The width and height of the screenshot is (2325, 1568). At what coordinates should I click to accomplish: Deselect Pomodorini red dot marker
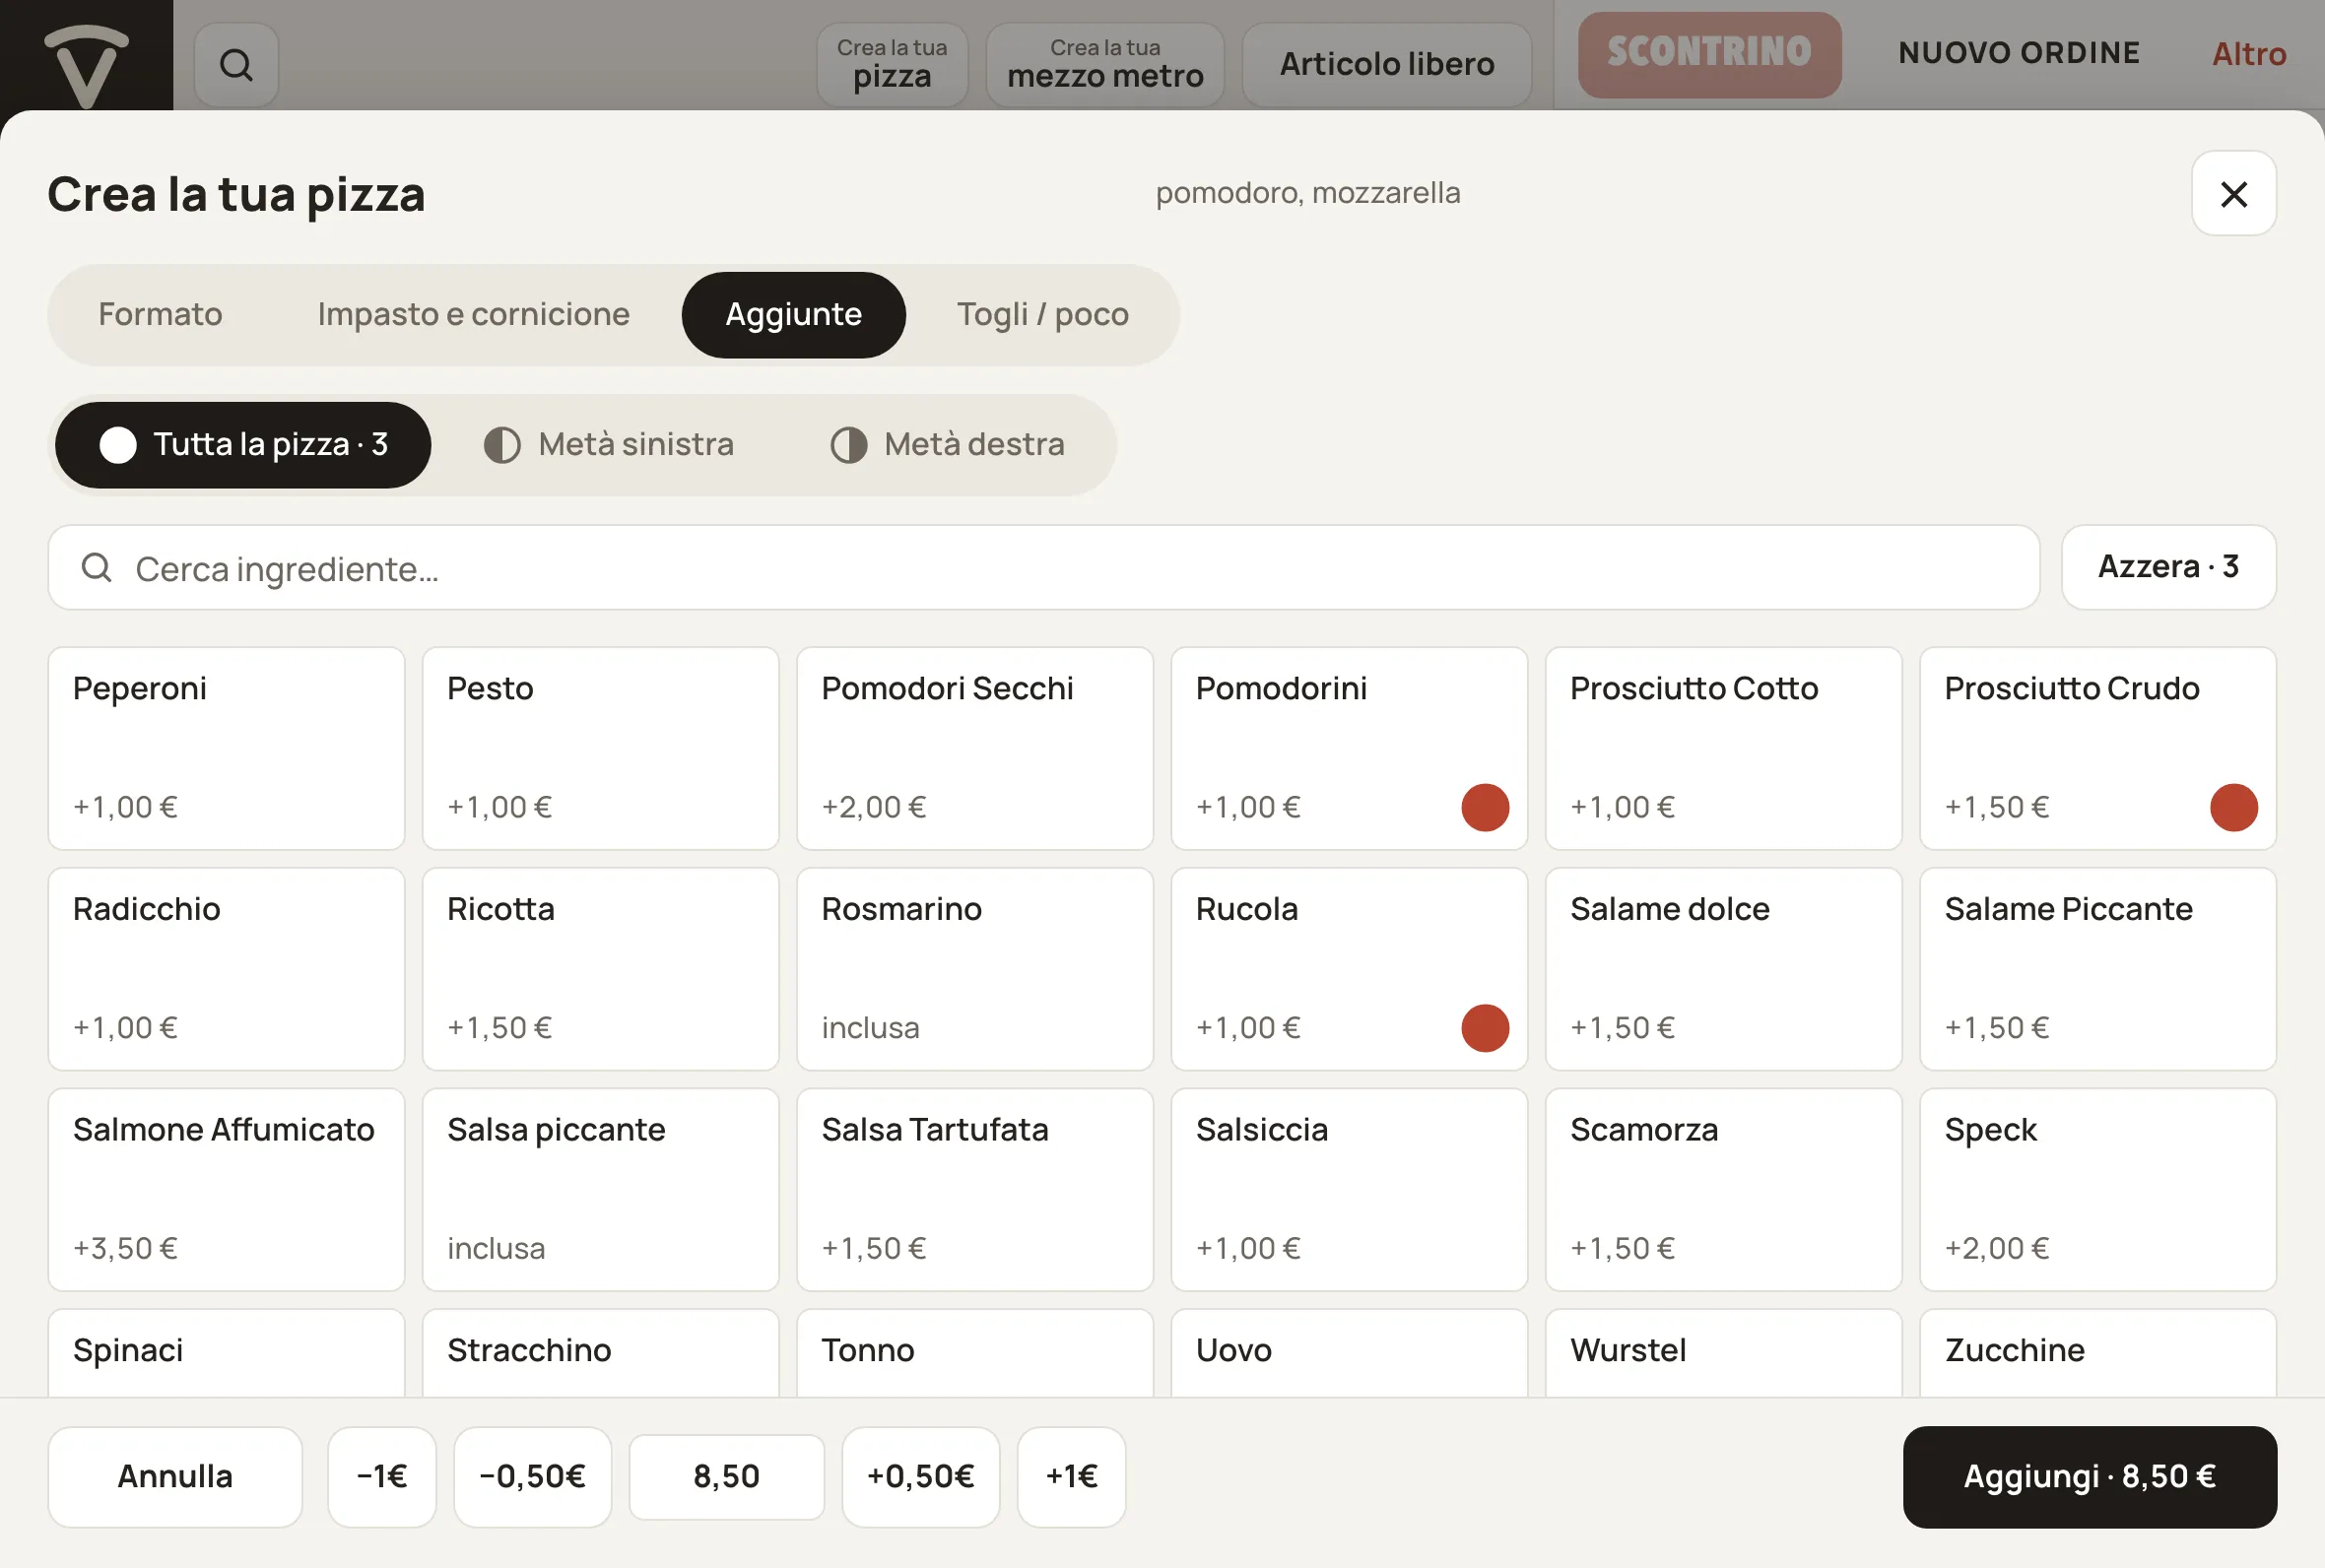(1485, 807)
